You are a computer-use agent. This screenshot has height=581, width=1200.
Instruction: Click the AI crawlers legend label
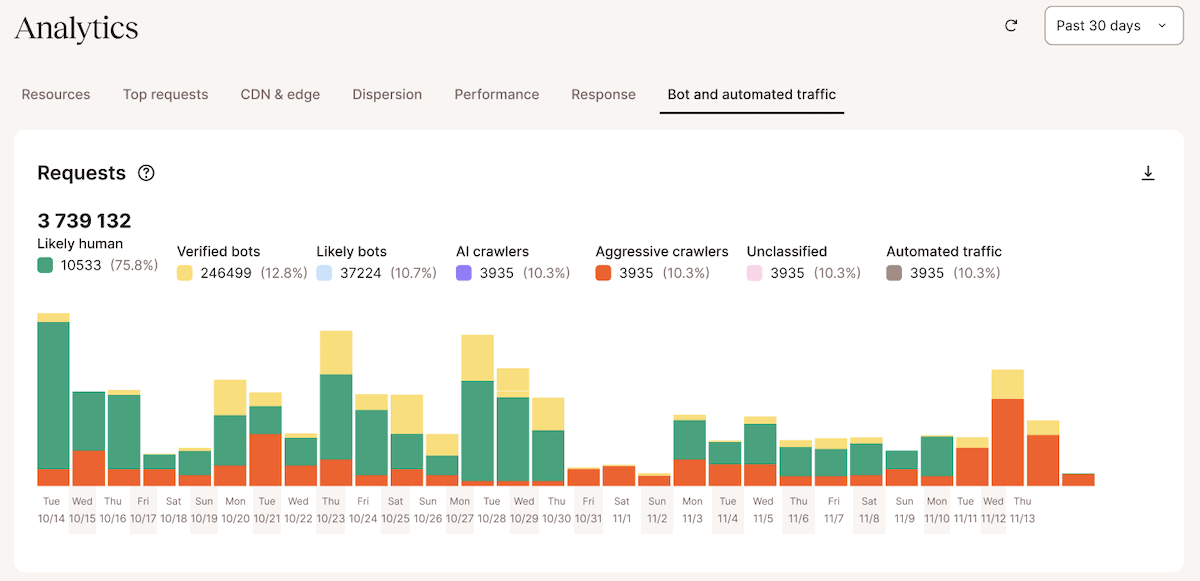point(492,252)
